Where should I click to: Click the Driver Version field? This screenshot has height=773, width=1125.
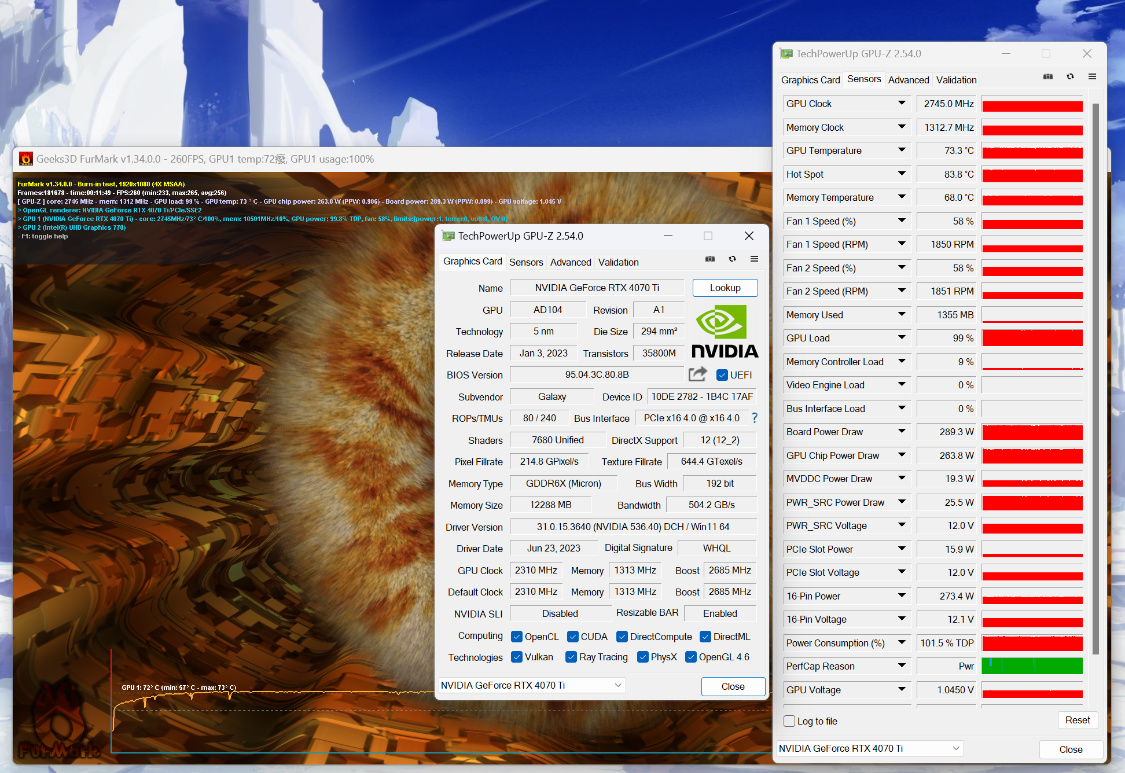point(633,527)
